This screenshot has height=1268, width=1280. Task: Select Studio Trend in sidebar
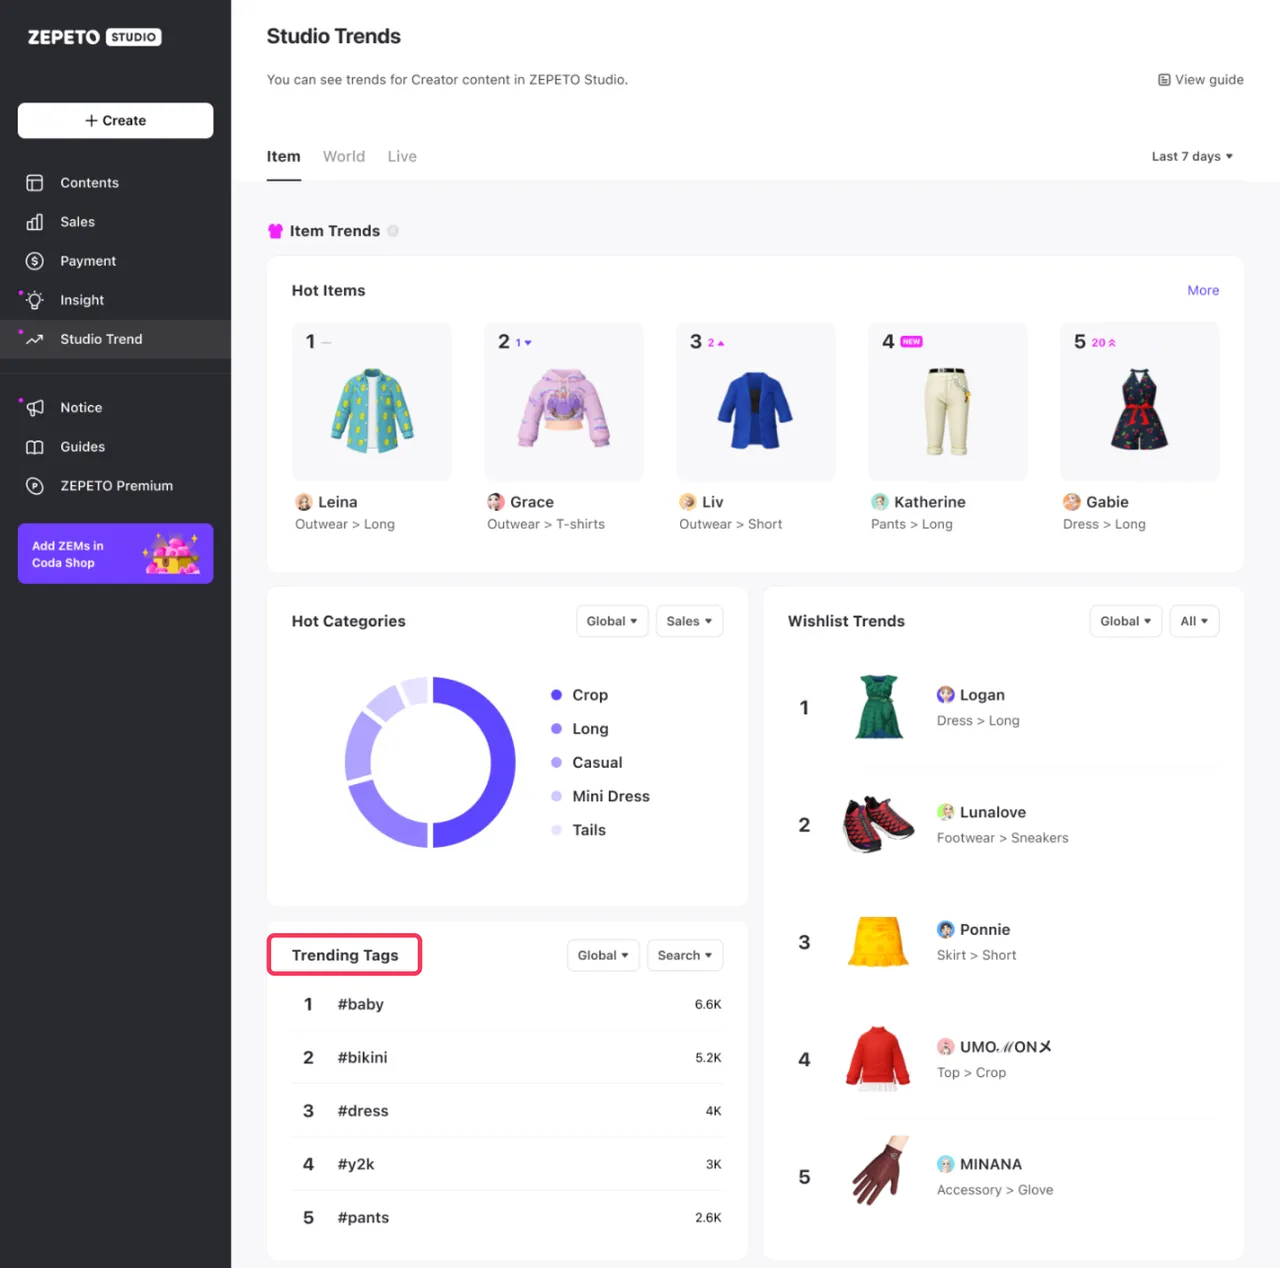(x=100, y=339)
